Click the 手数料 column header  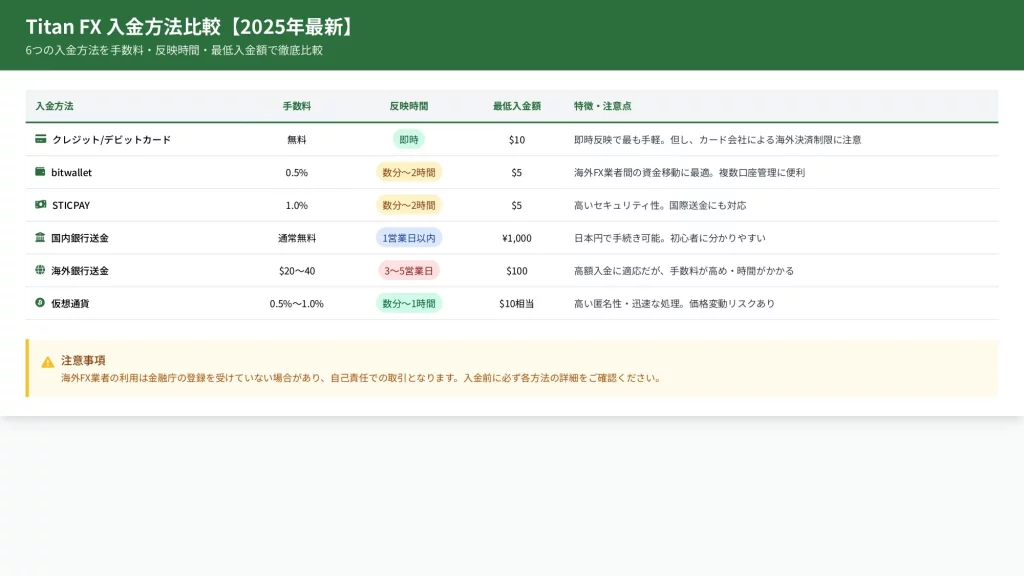point(296,106)
